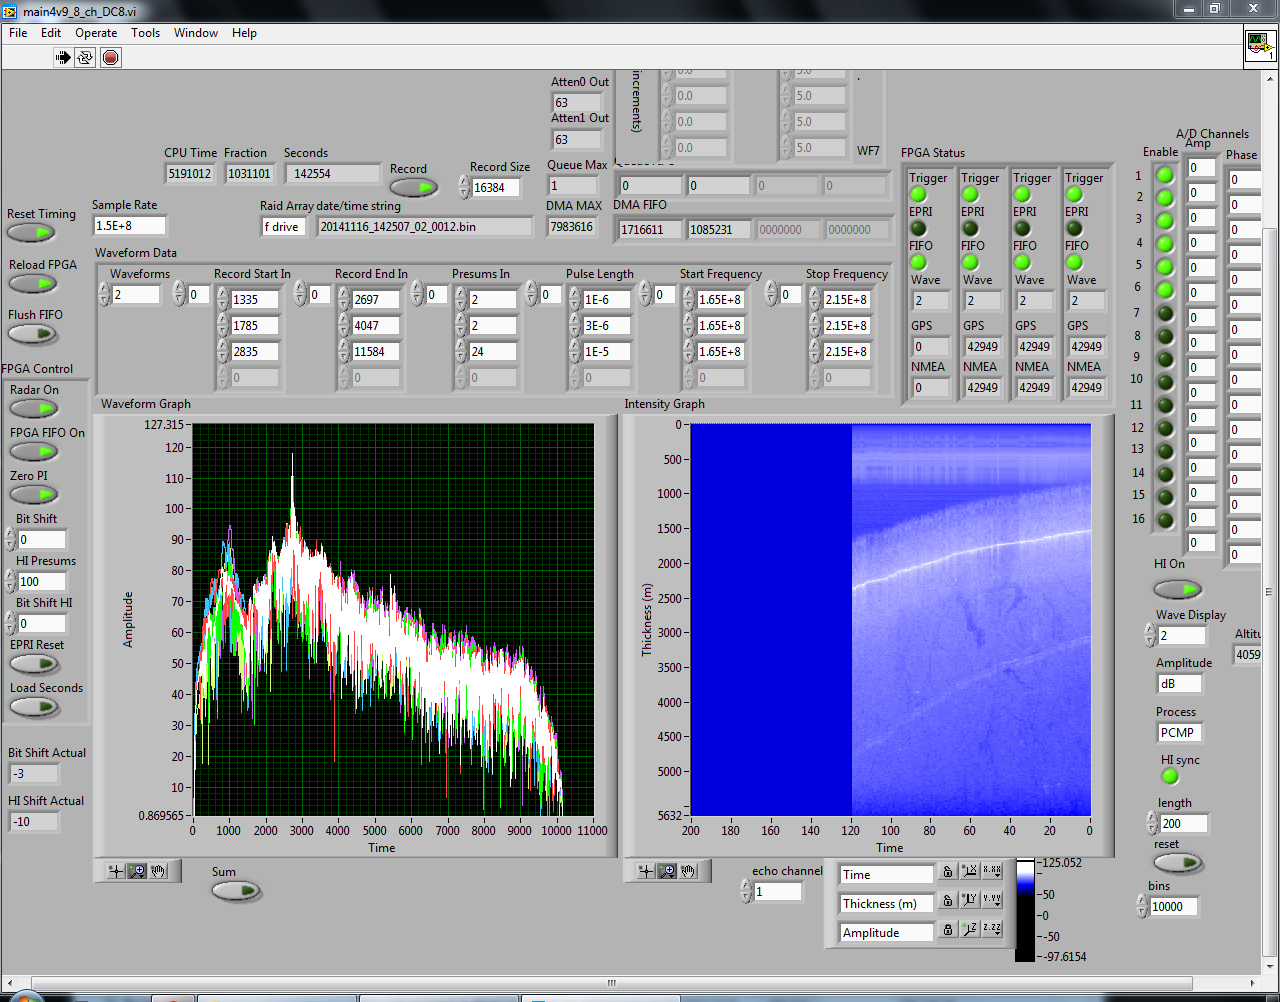The image size is (1280, 1002).
Task: Open the Process PCMP selector
Action: [x=1178, y=733]
